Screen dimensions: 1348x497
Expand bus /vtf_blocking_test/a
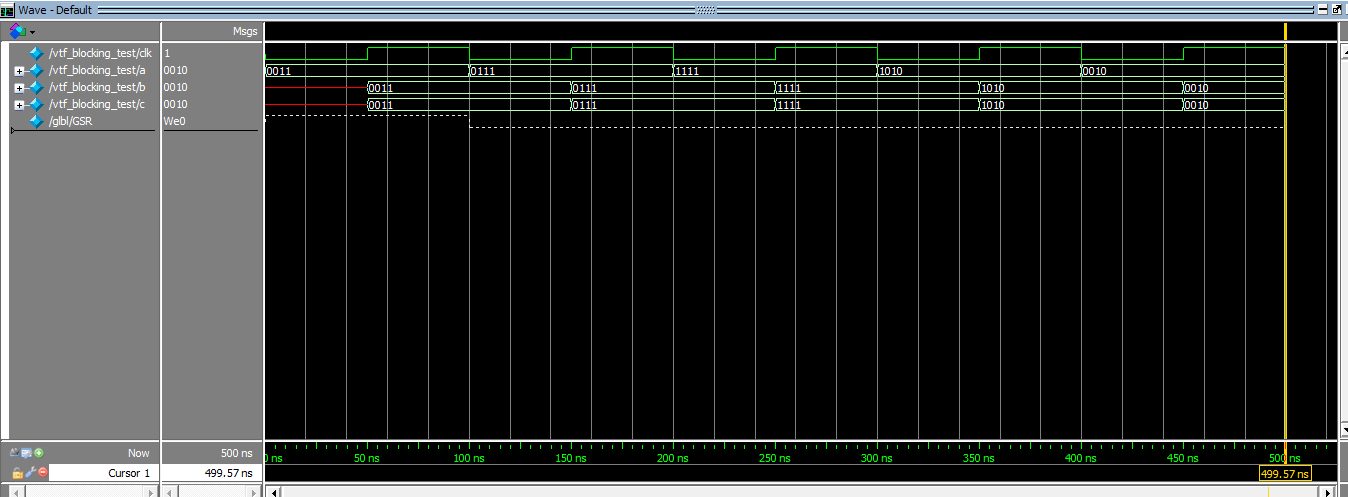point(19,71)
